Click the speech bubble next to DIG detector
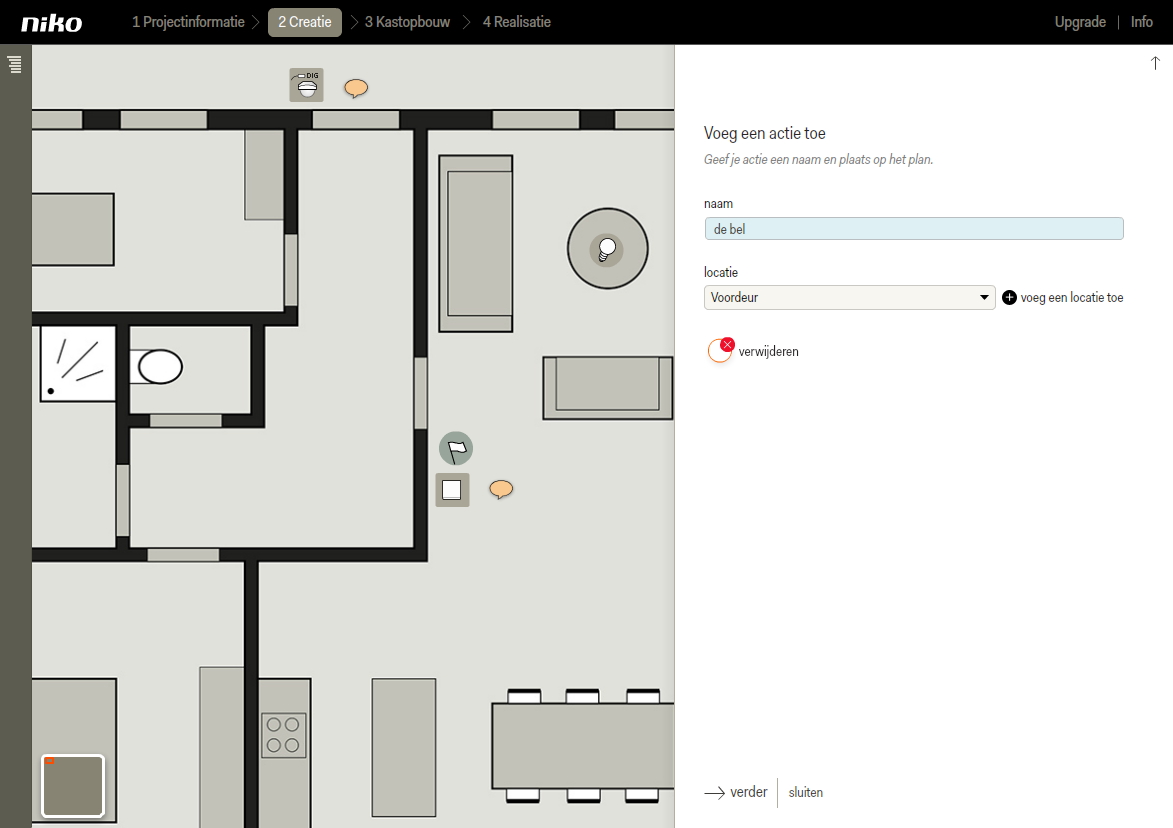Viewport: 1173px width, 828px height. point(356,88)
